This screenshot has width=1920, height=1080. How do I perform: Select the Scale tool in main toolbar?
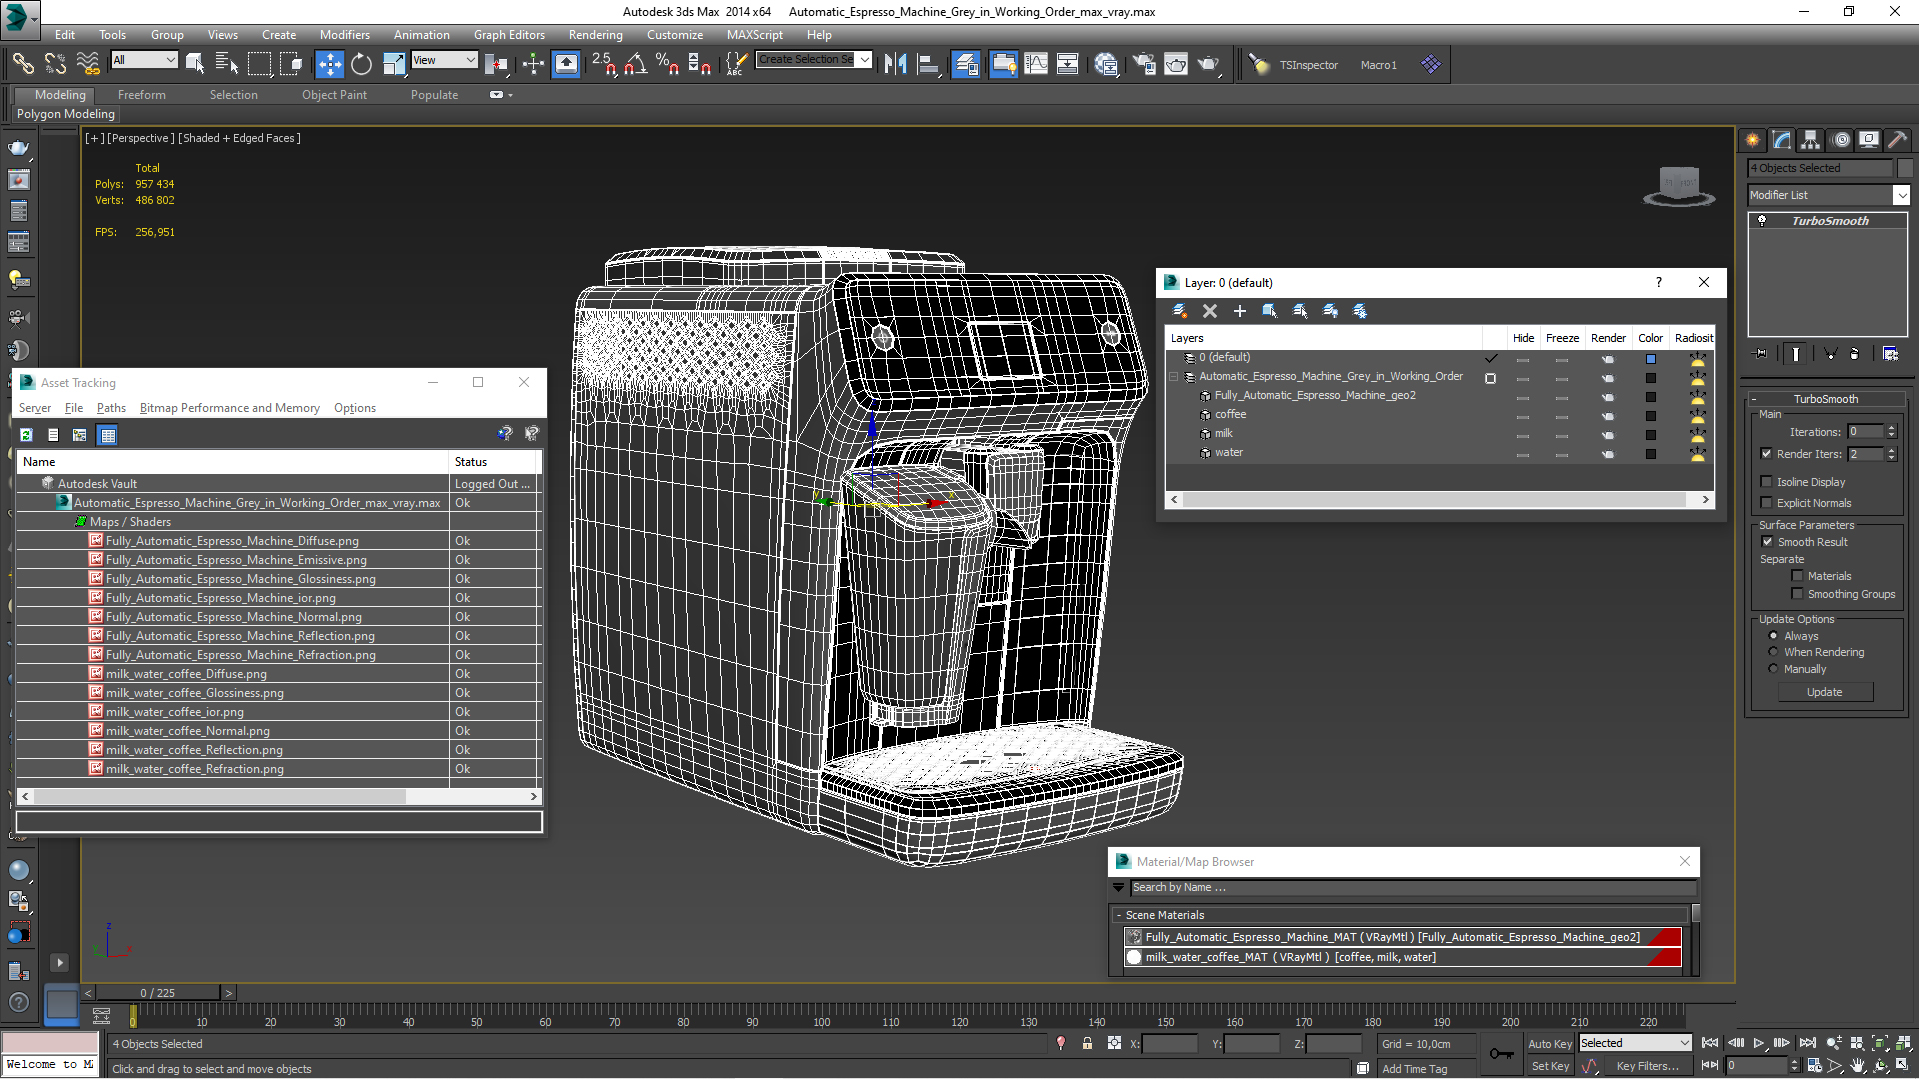(x=394, y=65)
